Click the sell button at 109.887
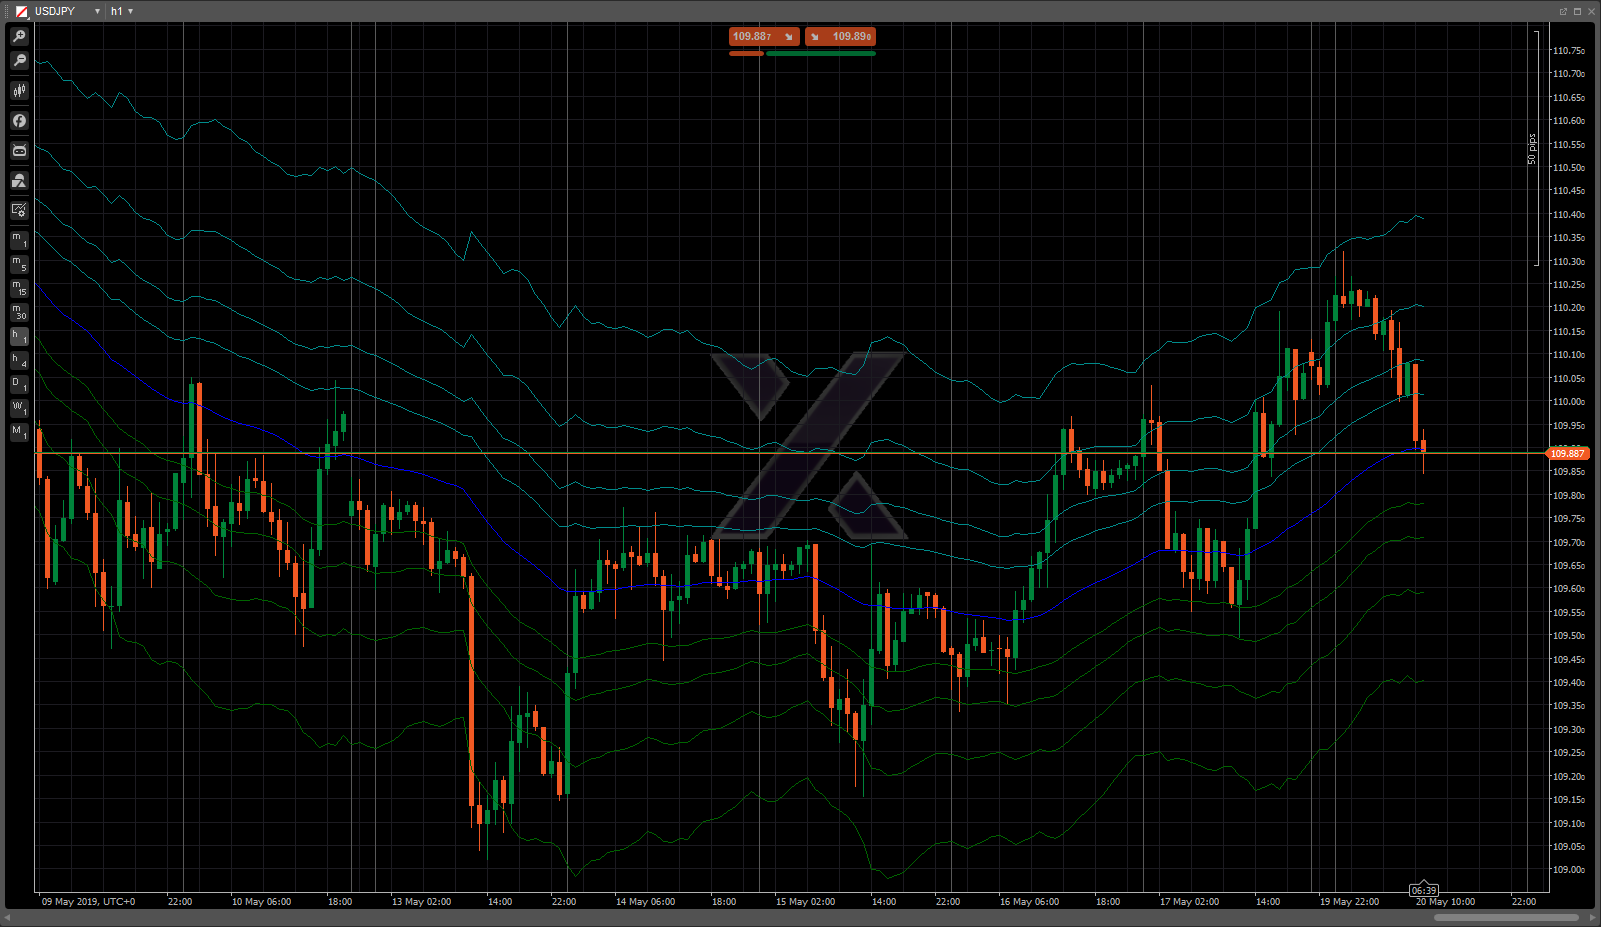 click(764, 36)
